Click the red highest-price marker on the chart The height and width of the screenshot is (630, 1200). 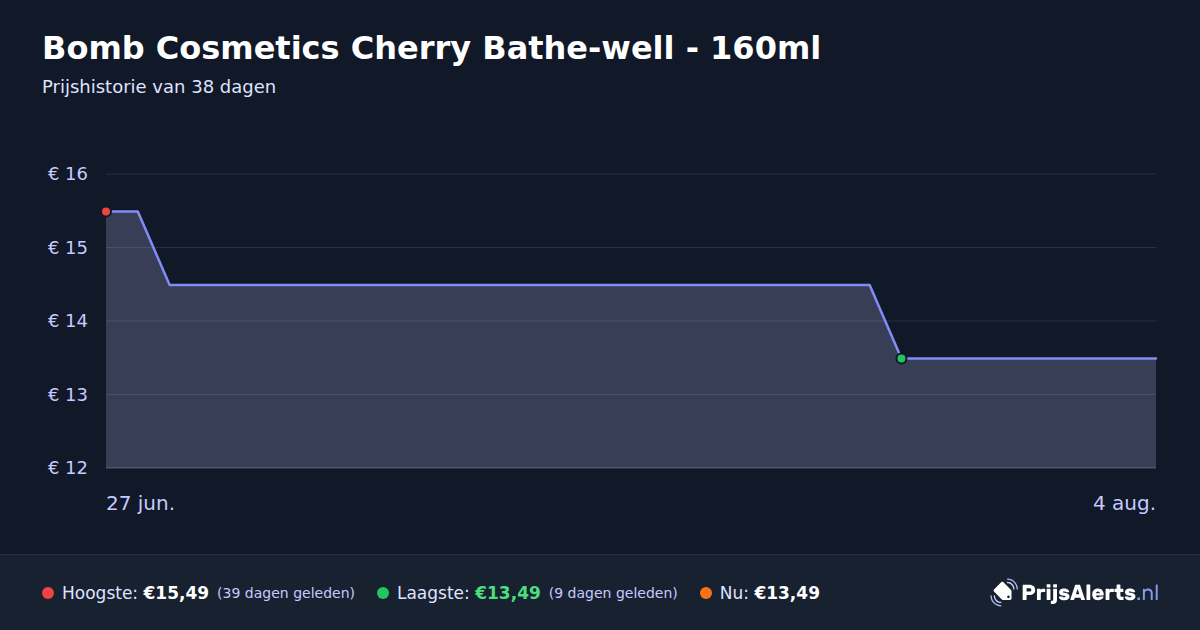coord(106,212)
